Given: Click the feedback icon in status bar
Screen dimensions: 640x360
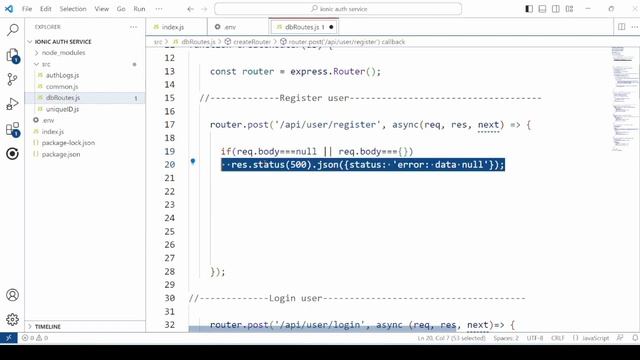Looking at the screenshot, I should pos(620,338).
